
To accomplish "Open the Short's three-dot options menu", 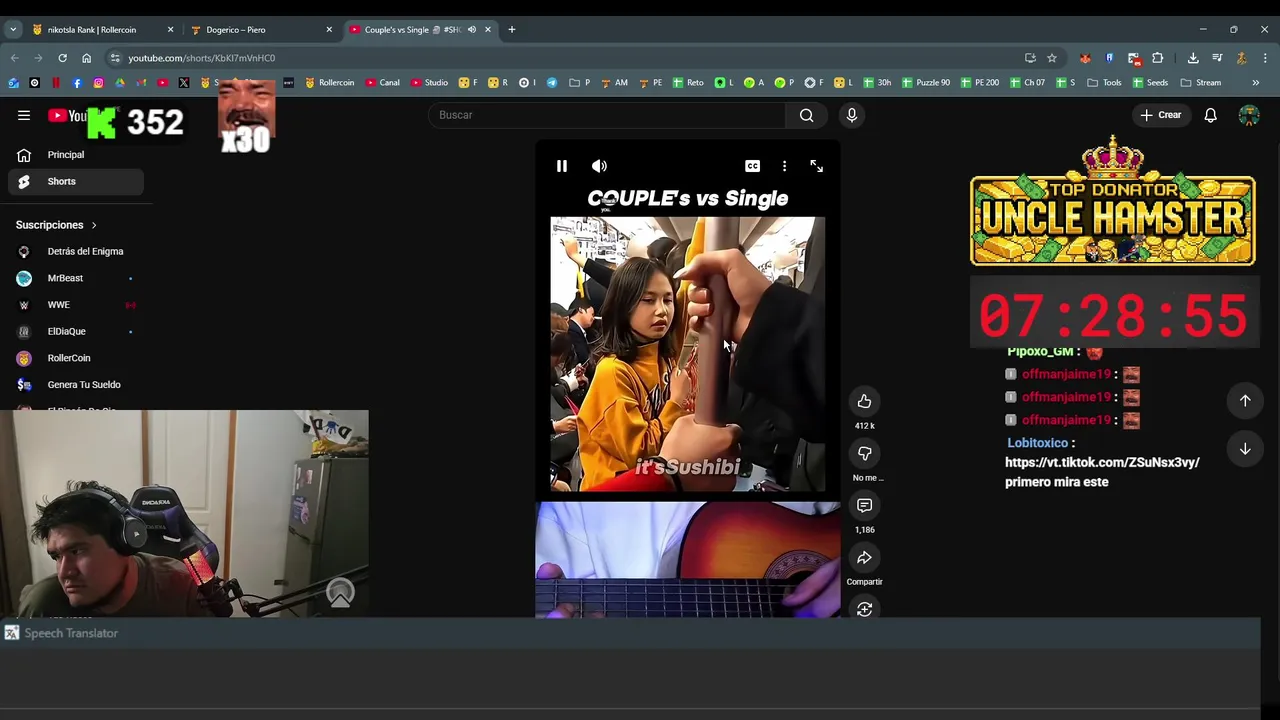I will point(784,166).
